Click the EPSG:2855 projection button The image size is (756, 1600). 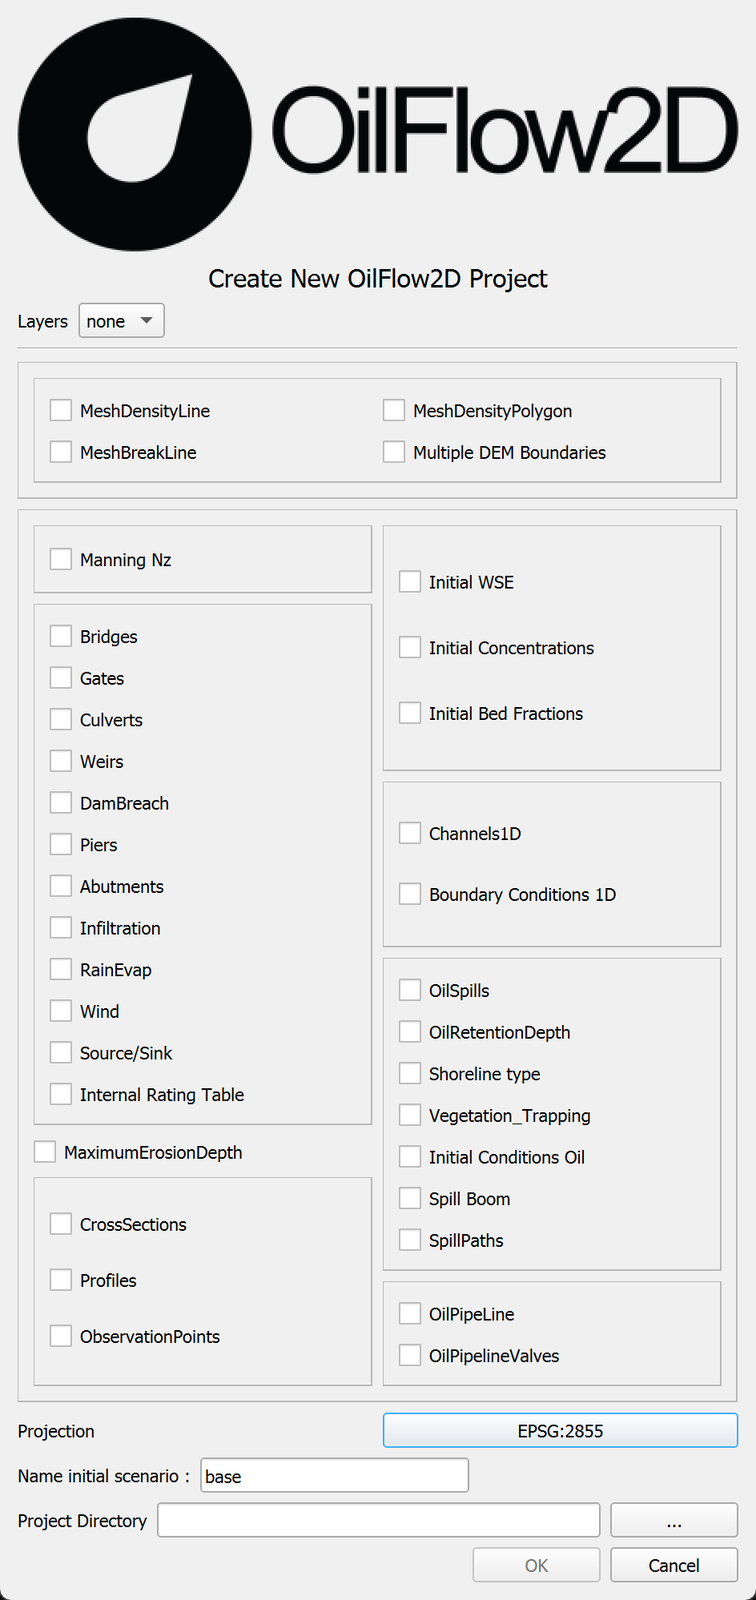(x=560, y=1431)
